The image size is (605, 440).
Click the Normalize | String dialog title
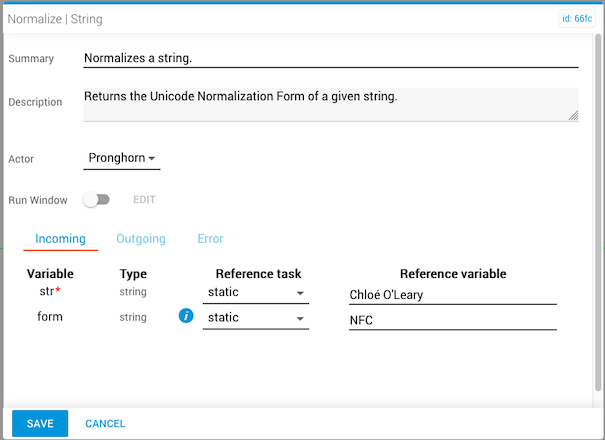(55, 19)
